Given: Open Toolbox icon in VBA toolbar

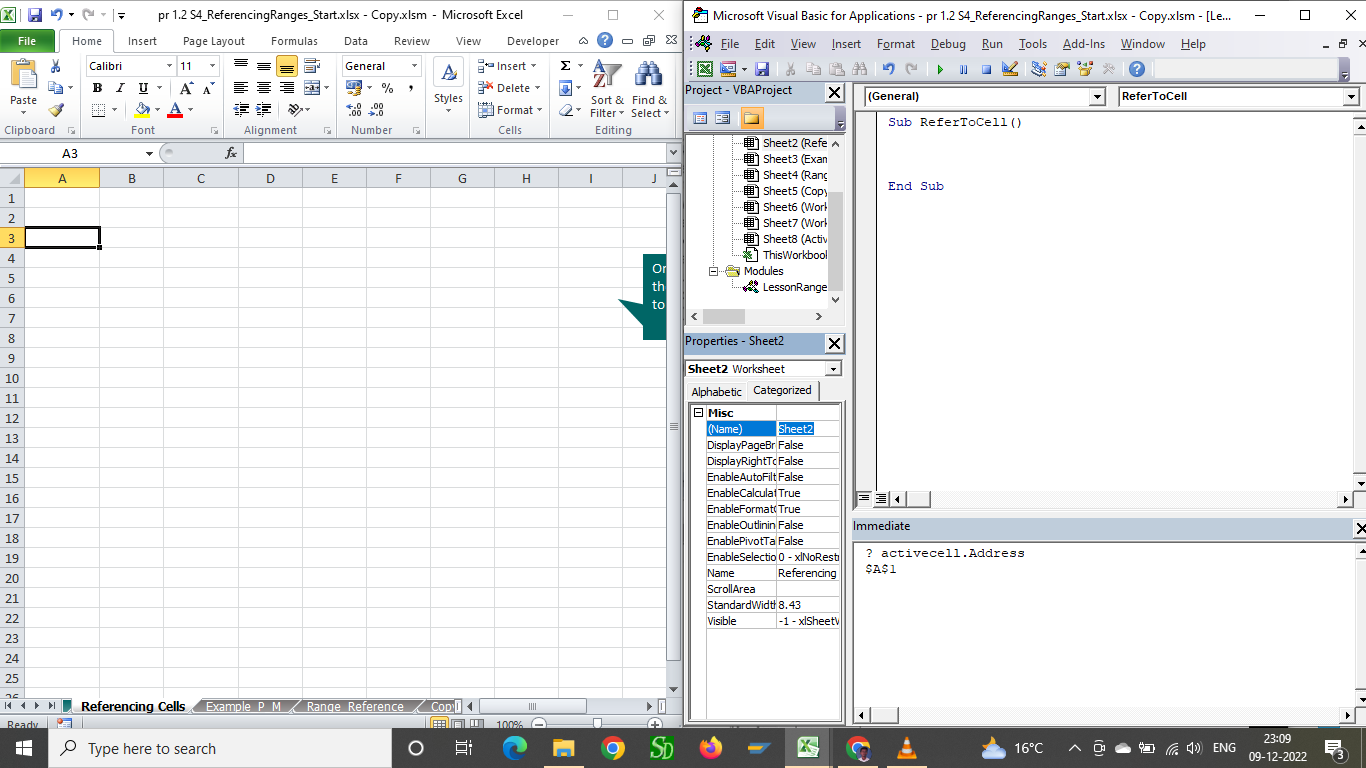Looking at the screenshot, I should (1108, 69).
